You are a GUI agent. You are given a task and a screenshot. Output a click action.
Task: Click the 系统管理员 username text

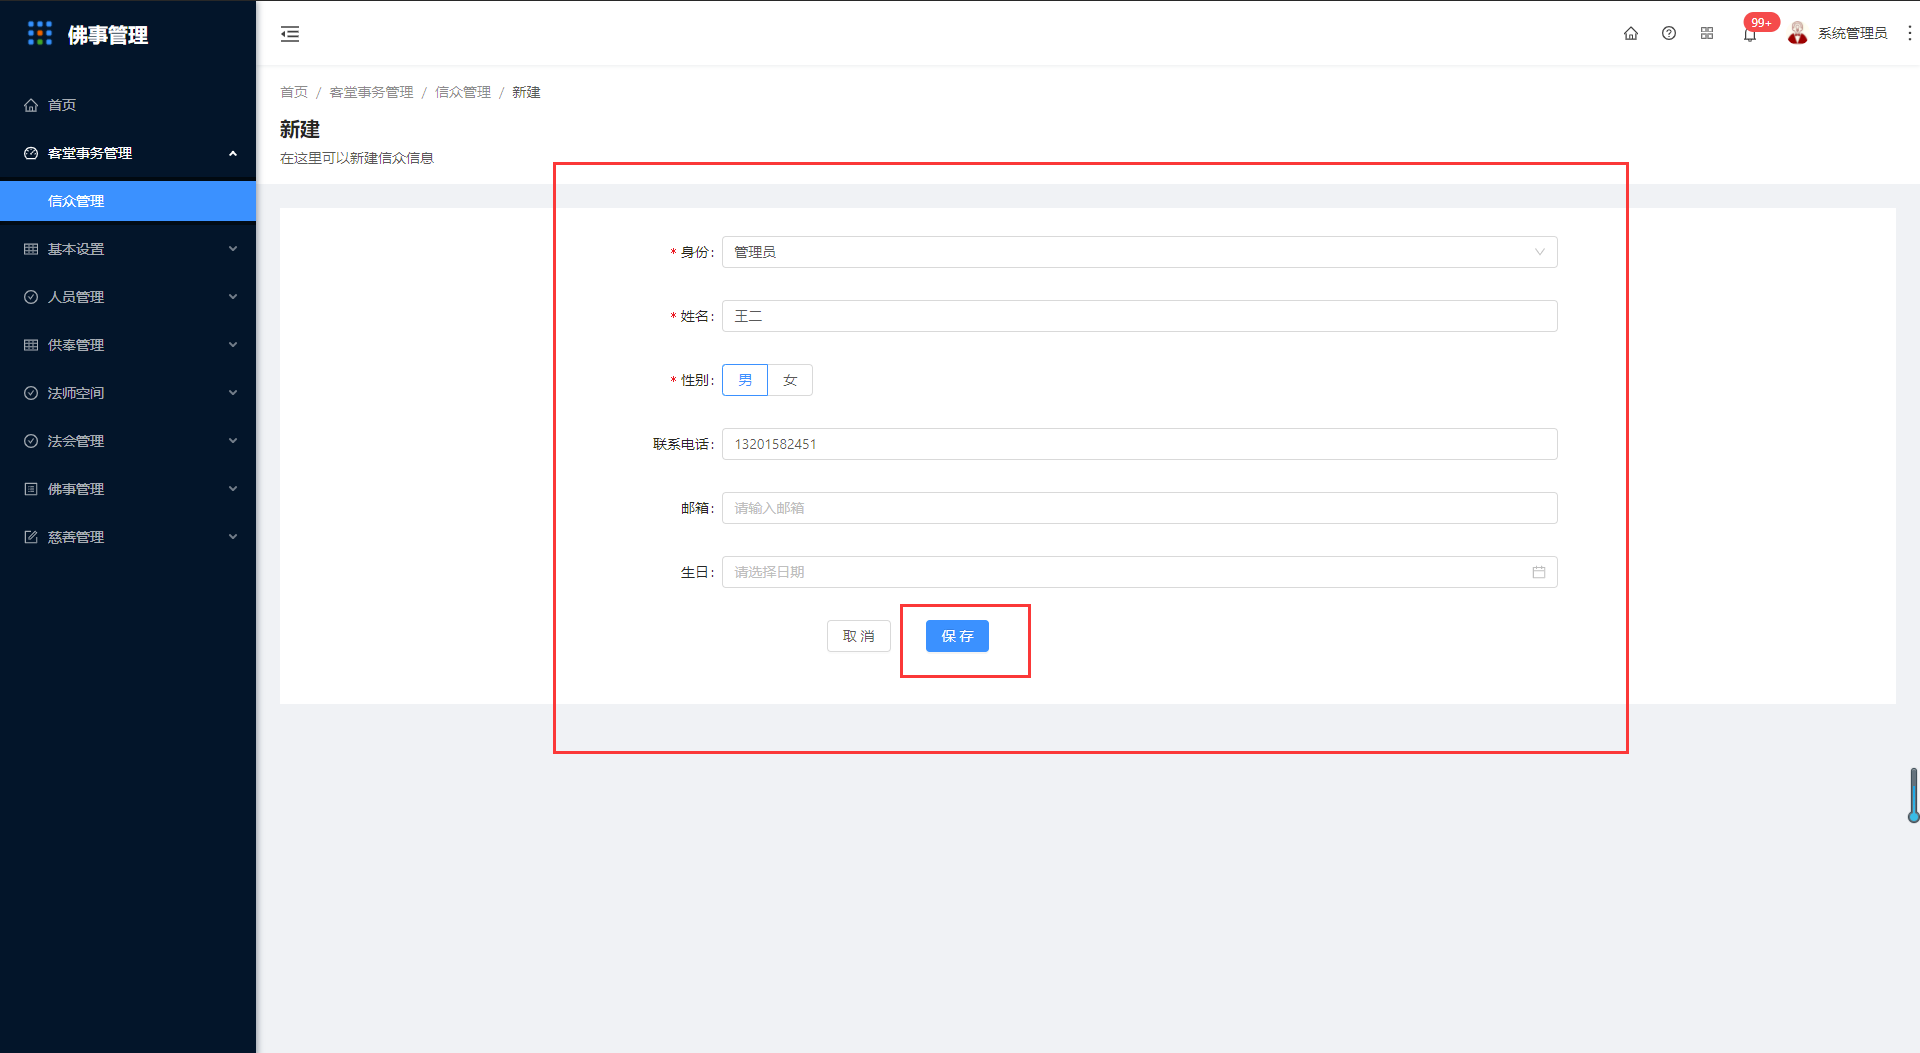click(x=1852, y=33)
